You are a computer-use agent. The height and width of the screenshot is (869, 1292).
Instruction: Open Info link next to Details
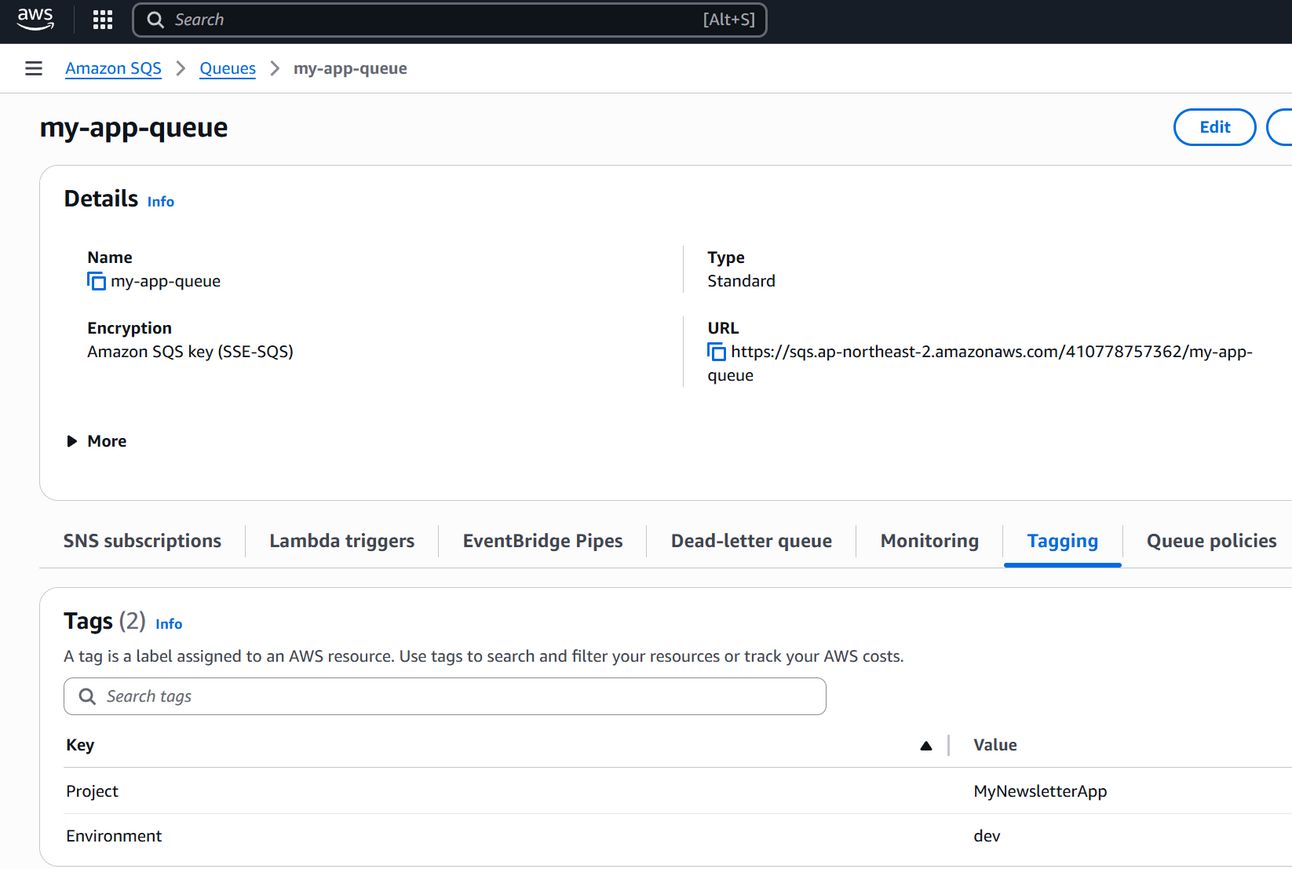click(161, 201)
